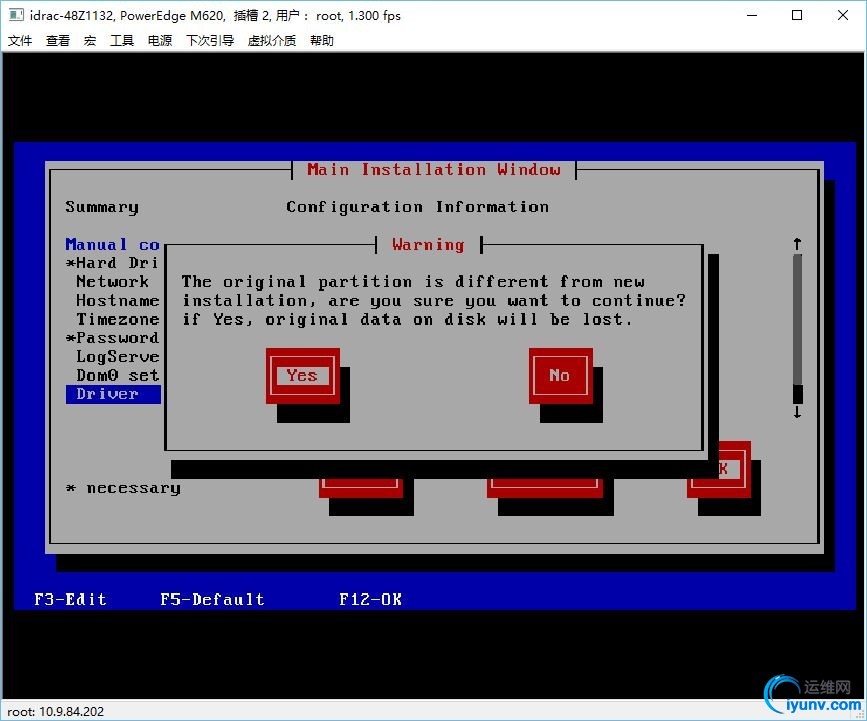
Task: Select the Dom0 set configuration item
Action: (117, 375)
